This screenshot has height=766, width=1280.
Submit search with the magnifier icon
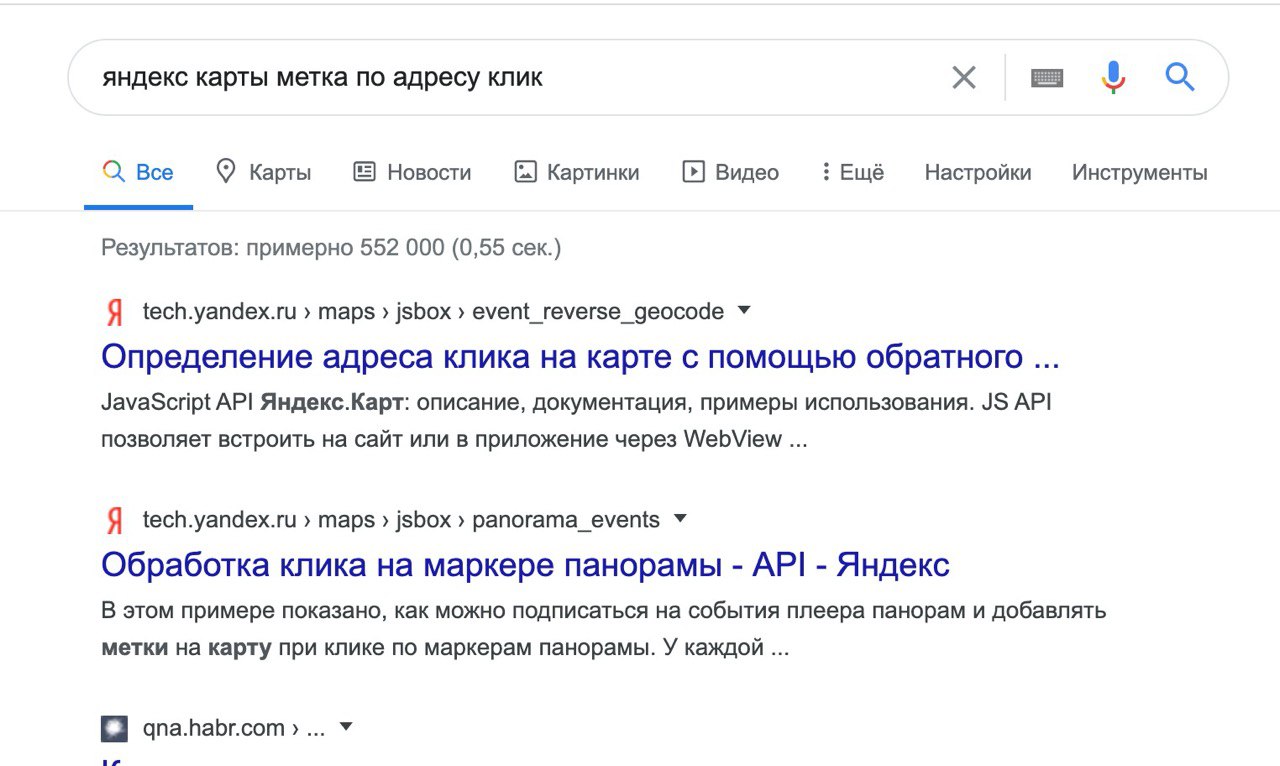[1181, 77]
